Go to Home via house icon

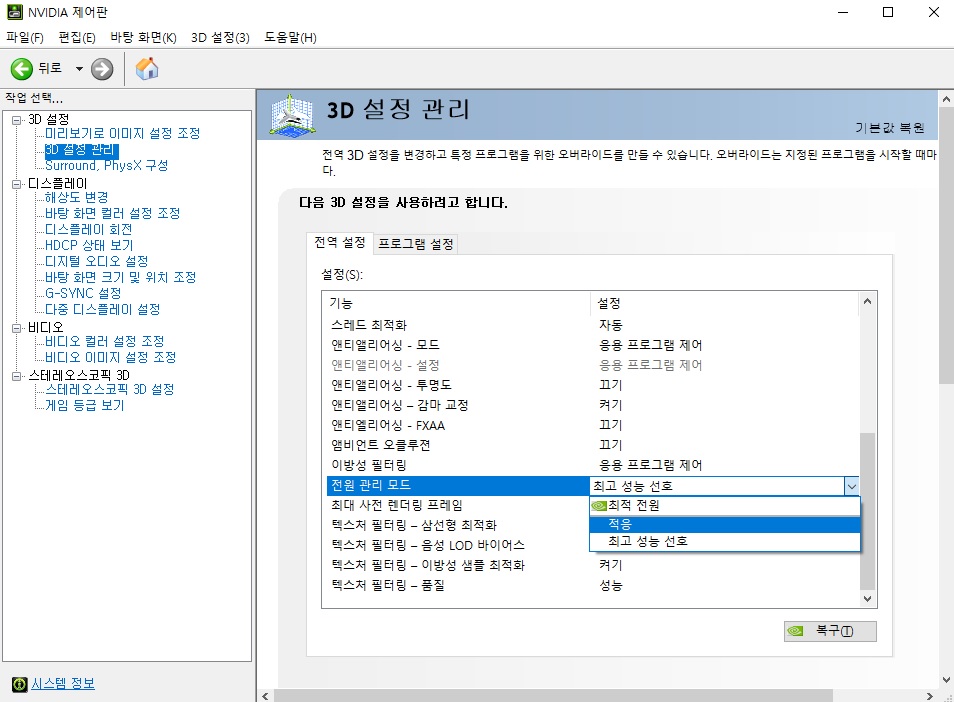147,69
